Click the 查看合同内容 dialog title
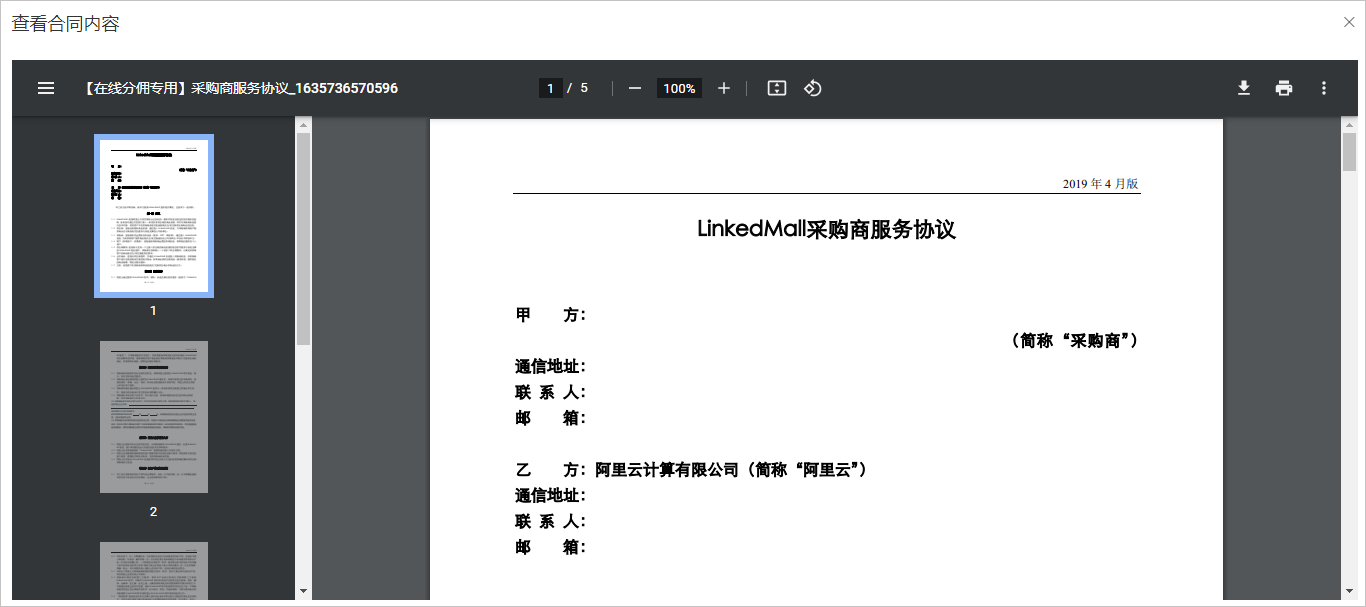 (66, 24)
